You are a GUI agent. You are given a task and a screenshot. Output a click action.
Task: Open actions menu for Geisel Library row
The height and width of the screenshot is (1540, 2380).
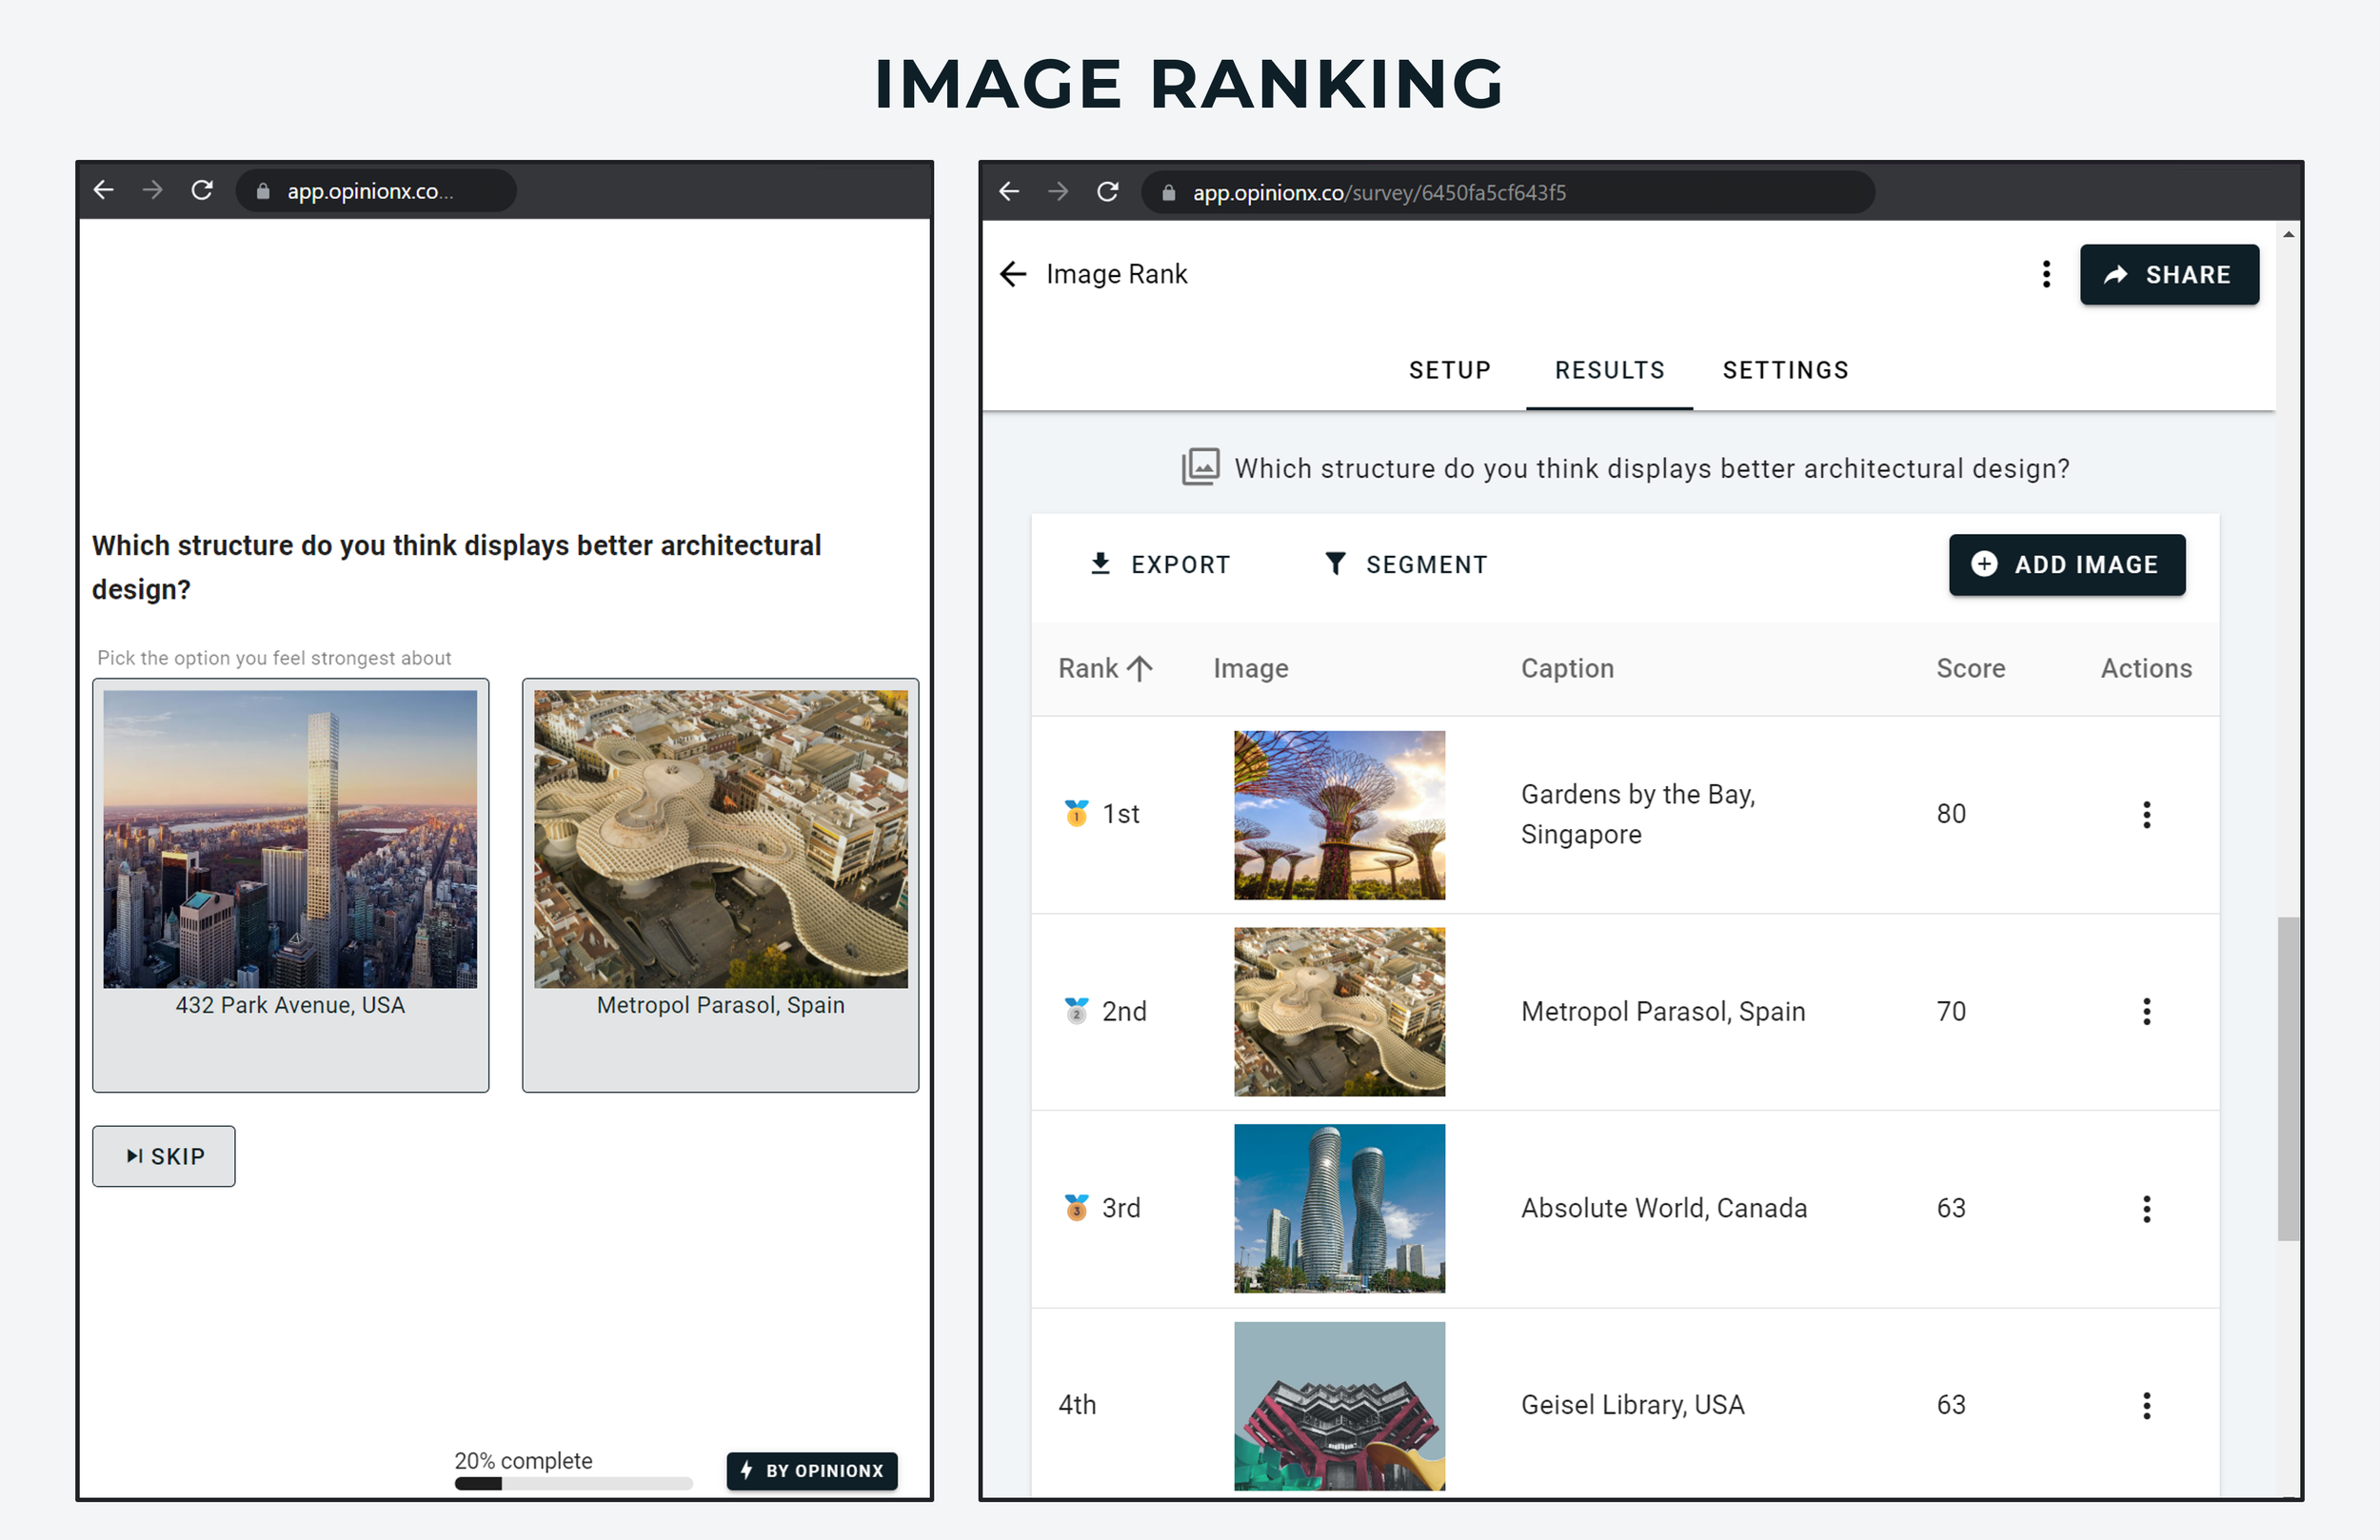2146,1405
